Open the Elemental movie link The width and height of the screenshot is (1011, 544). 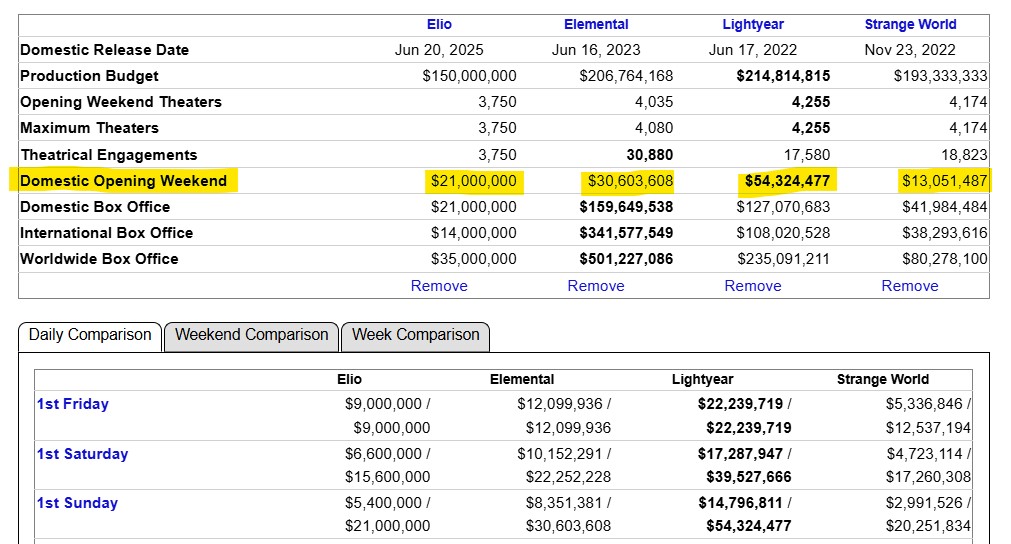596,24
